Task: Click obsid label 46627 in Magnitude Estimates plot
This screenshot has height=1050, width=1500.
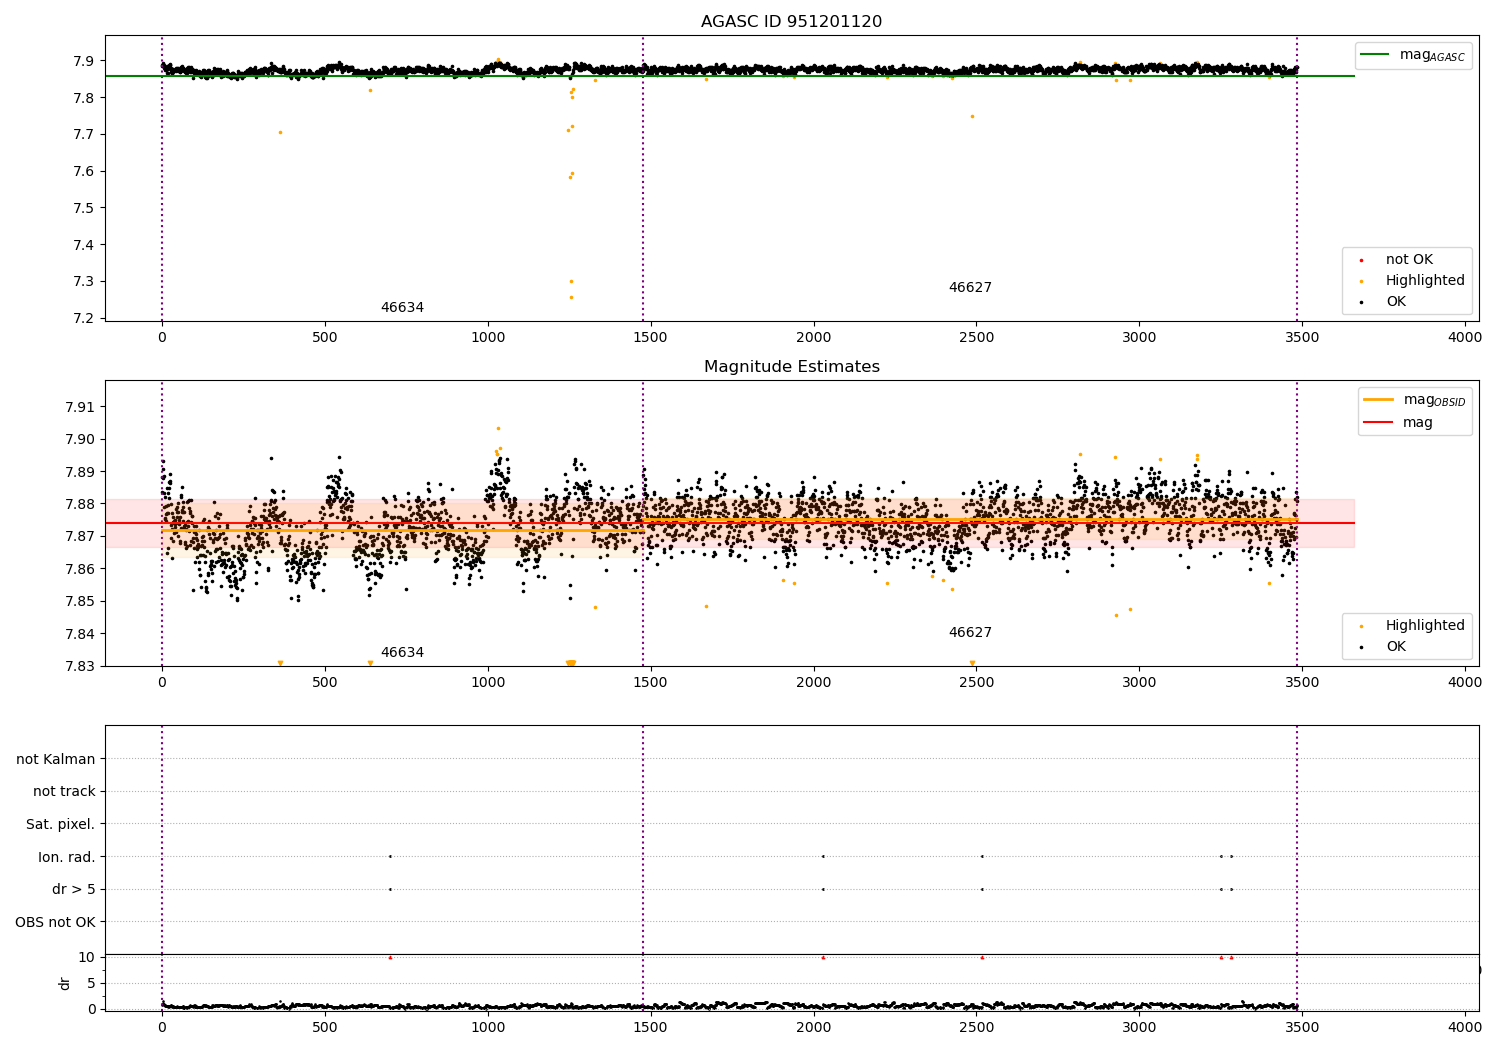Action: click(x=970, y=633)
